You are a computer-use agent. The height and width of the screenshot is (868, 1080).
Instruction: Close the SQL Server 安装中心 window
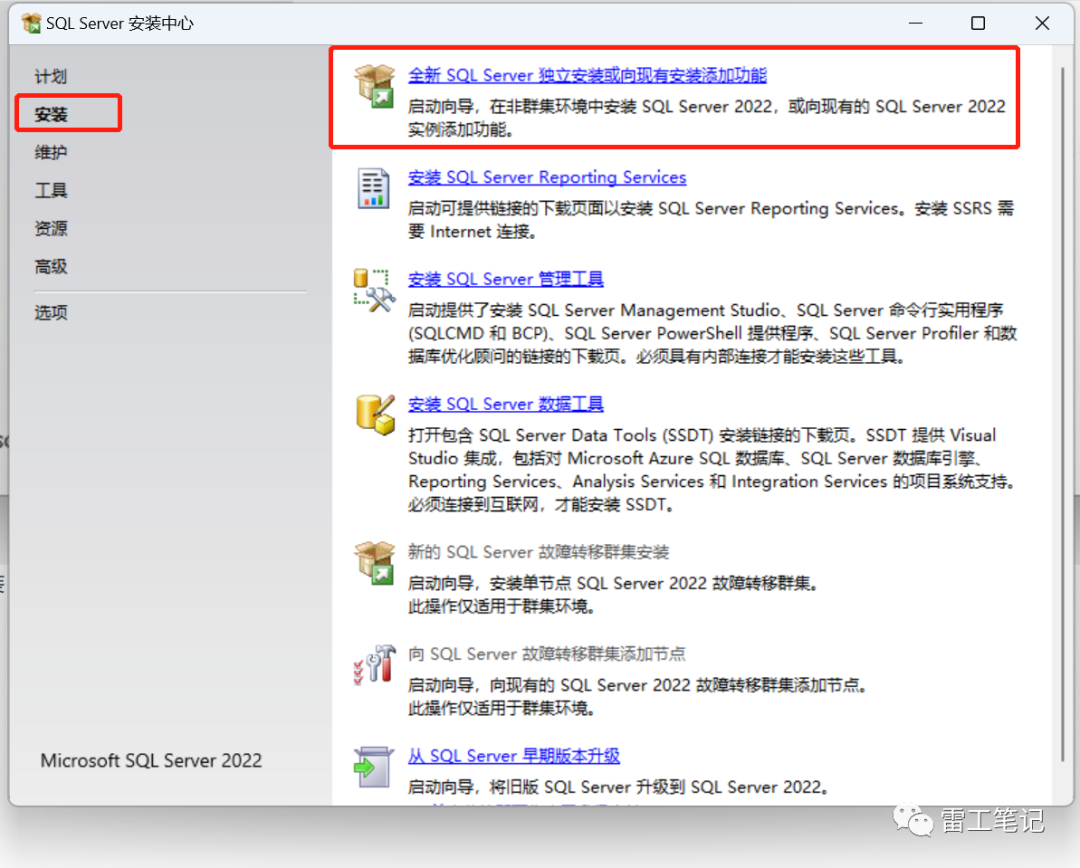1042,23
